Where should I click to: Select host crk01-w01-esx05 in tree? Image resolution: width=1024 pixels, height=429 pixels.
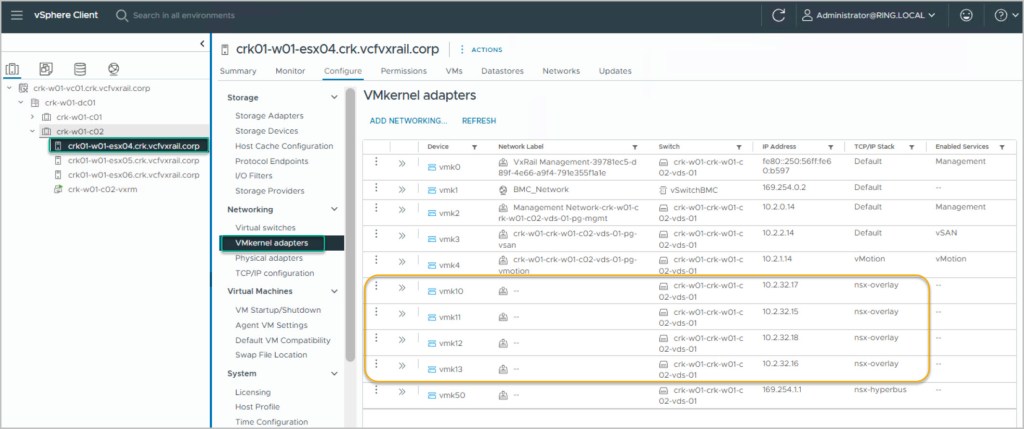(x=133, y=160)
